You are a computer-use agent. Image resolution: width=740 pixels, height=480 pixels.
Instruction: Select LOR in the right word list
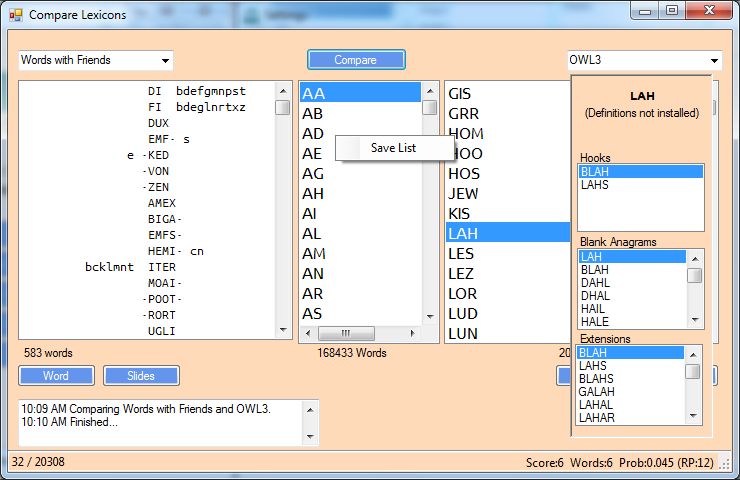tap(508, 294)
